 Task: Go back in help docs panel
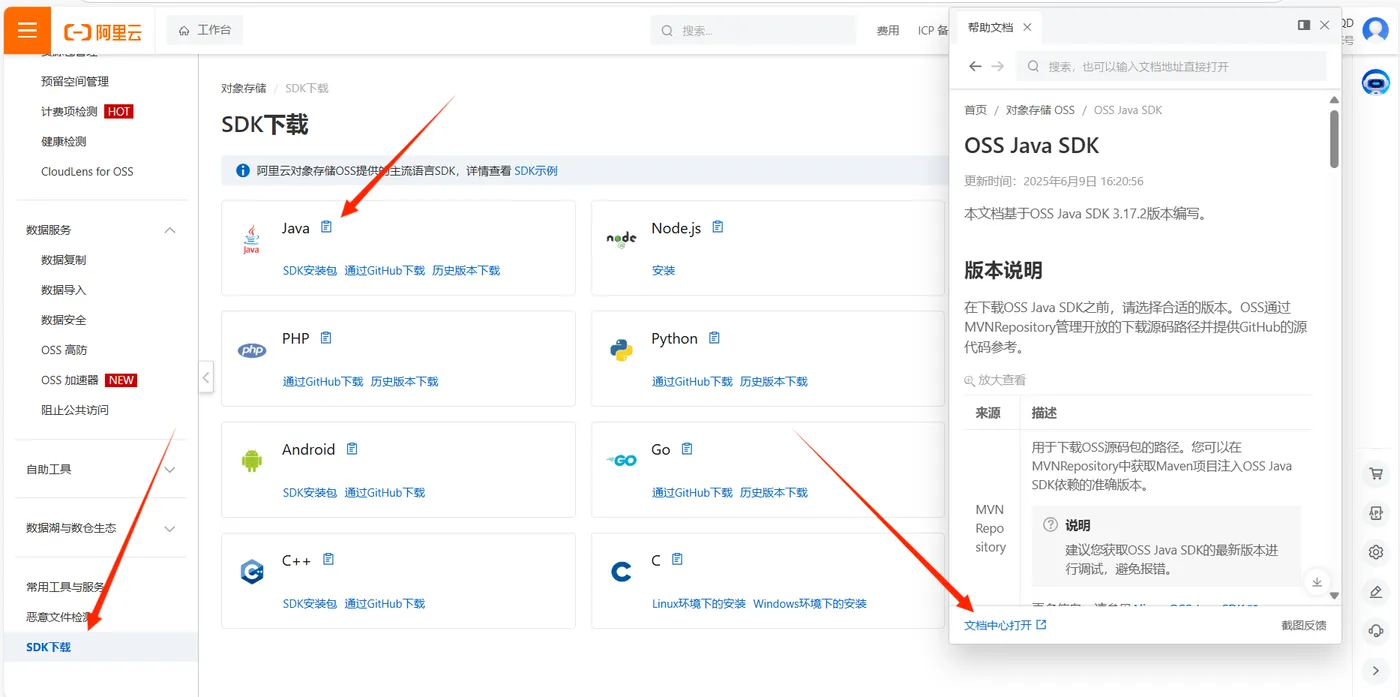[x=975, y=66]
